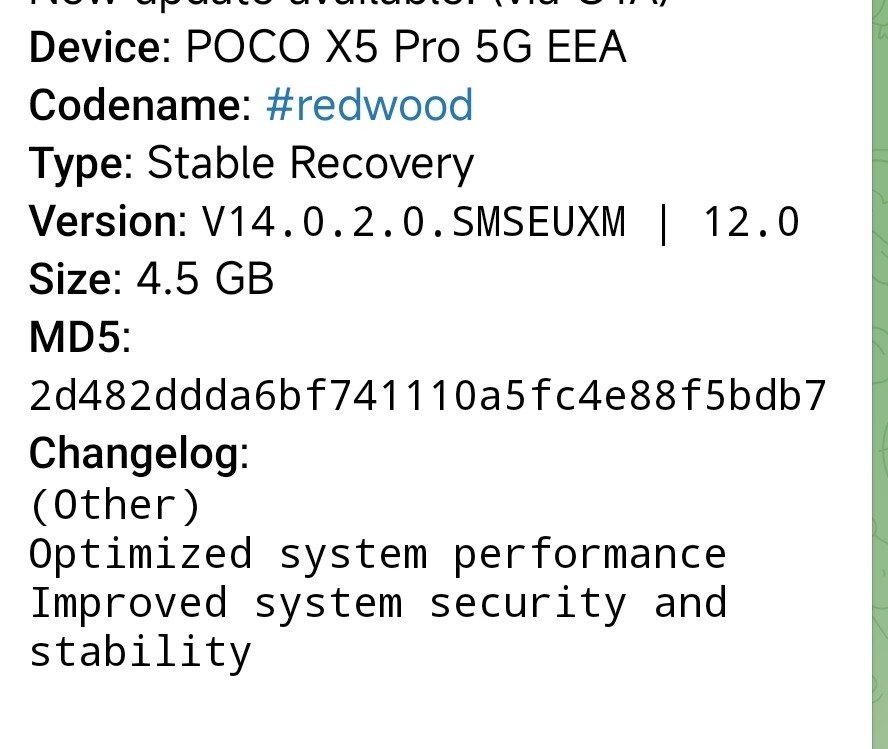Screen dimensions: 888x749
Task: Open the #redwood hashtag link
Action: [x=369, y=105]
